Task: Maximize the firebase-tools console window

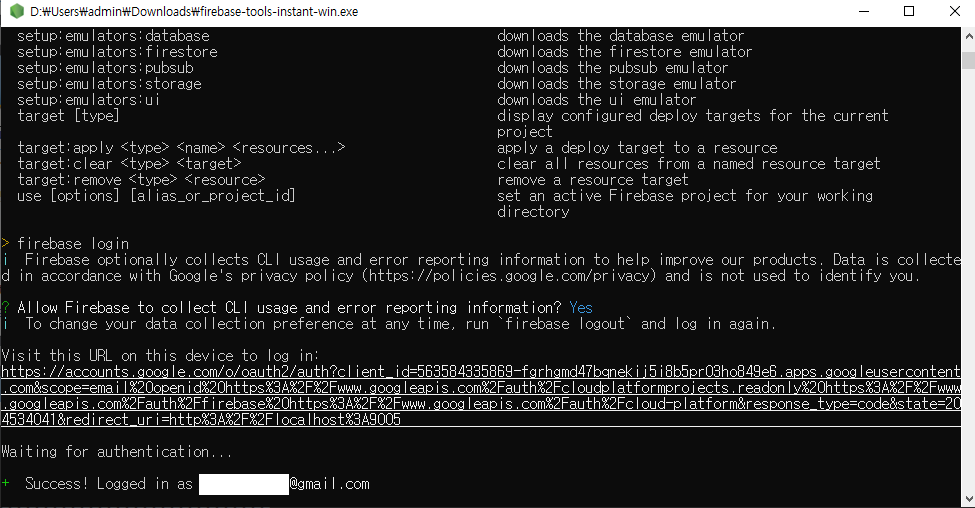Action: (x=908, y=11)
